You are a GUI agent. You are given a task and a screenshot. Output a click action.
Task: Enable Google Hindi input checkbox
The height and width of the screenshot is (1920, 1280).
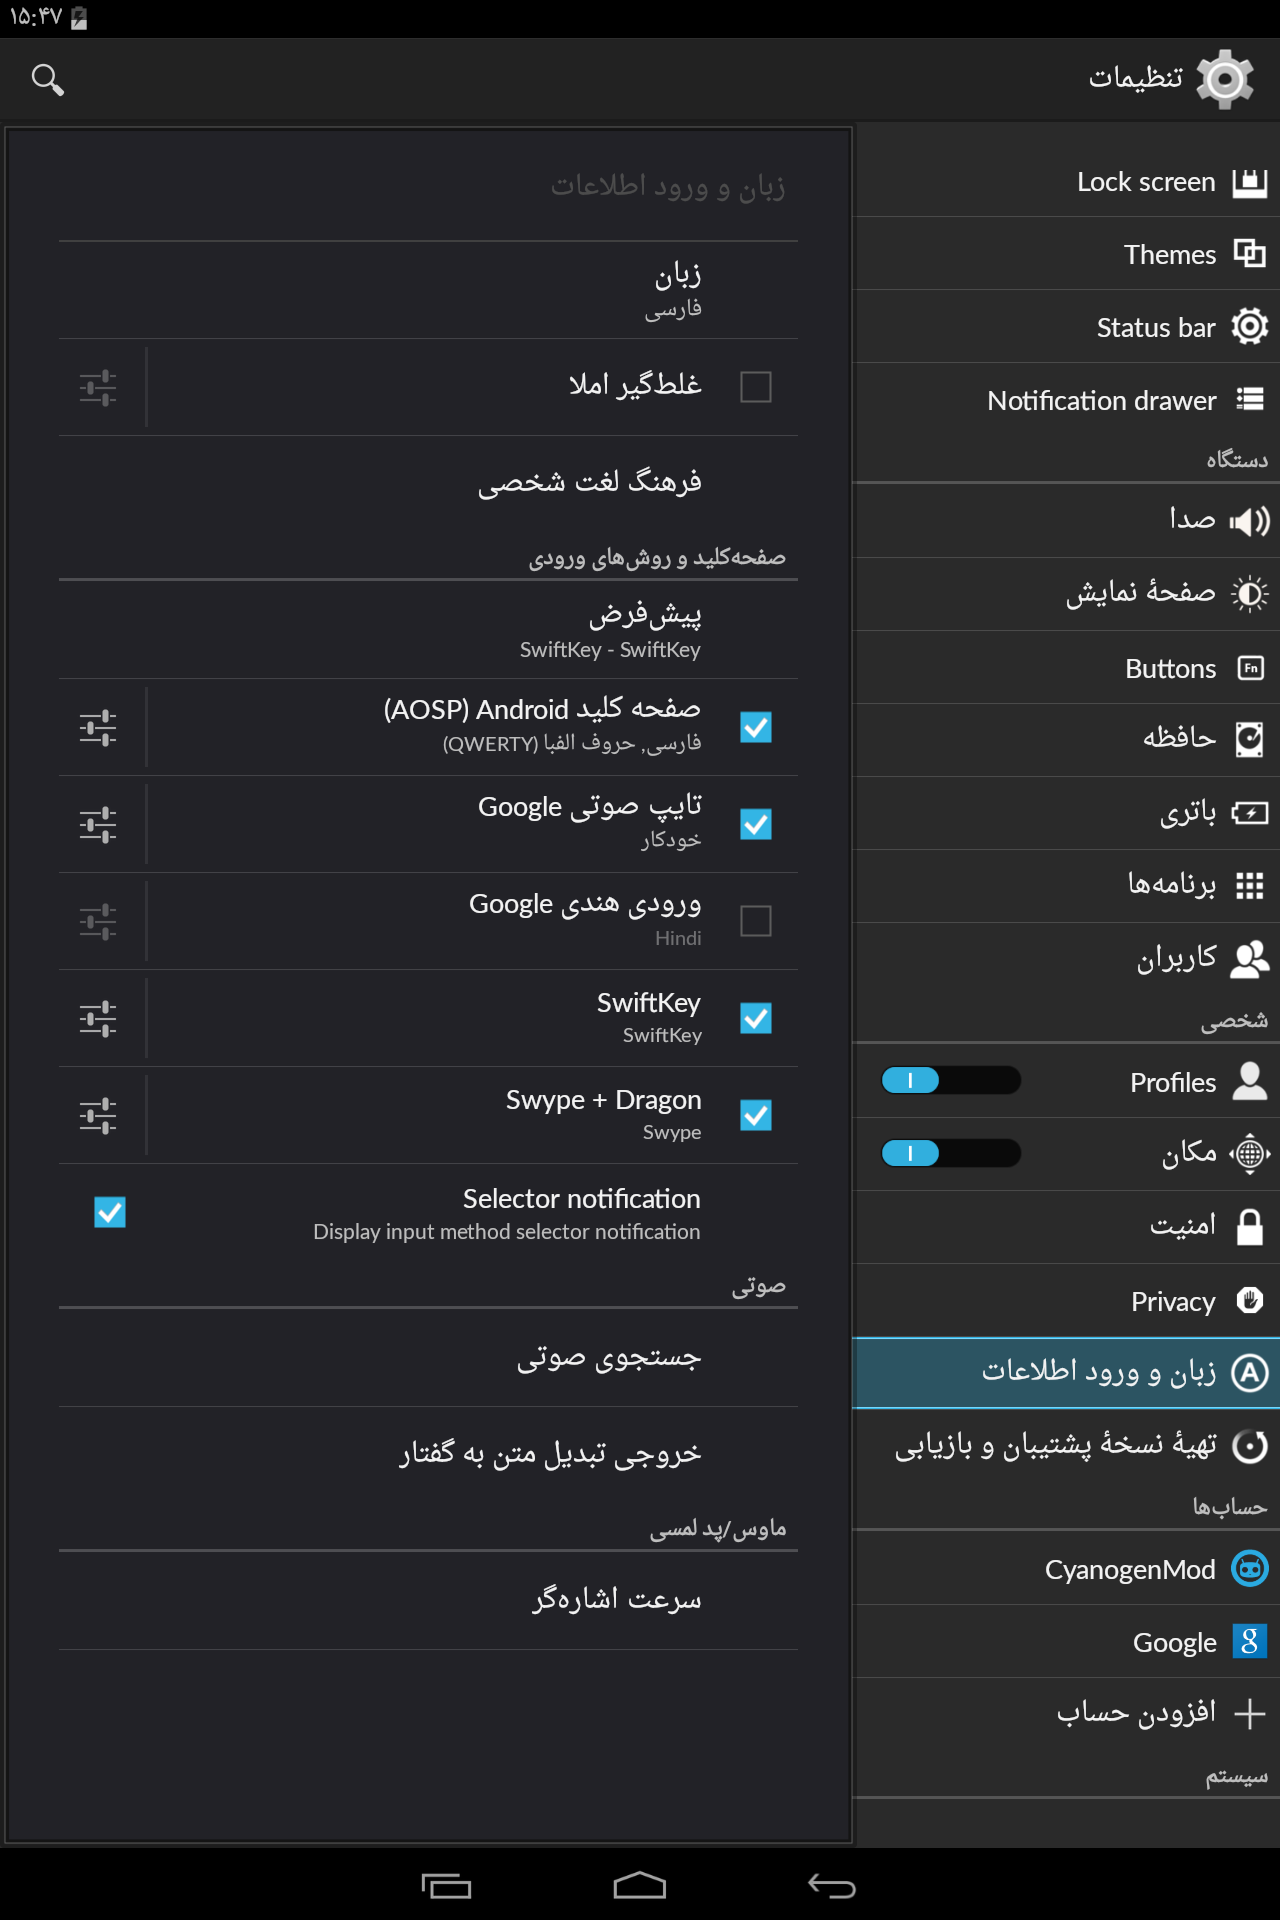(x=755, y=921)
